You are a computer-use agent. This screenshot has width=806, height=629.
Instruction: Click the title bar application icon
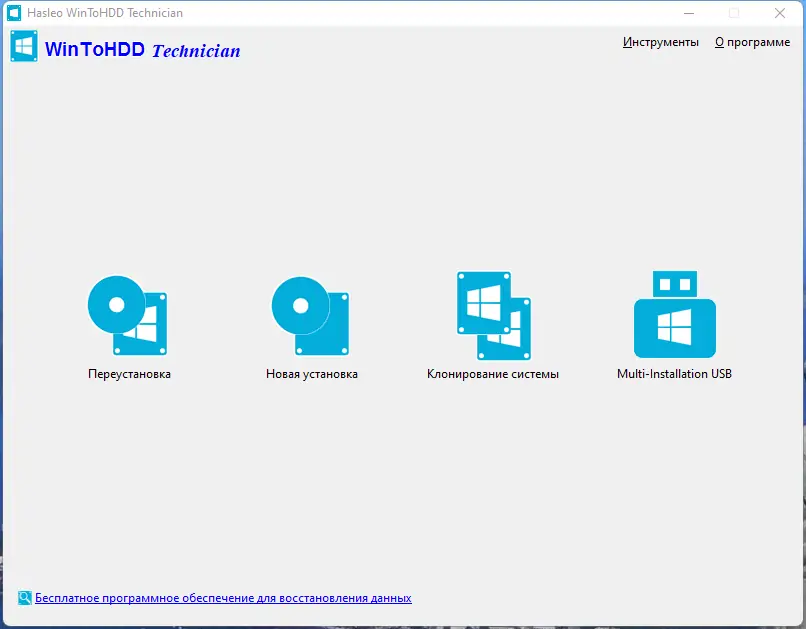[x=14, y=13]
